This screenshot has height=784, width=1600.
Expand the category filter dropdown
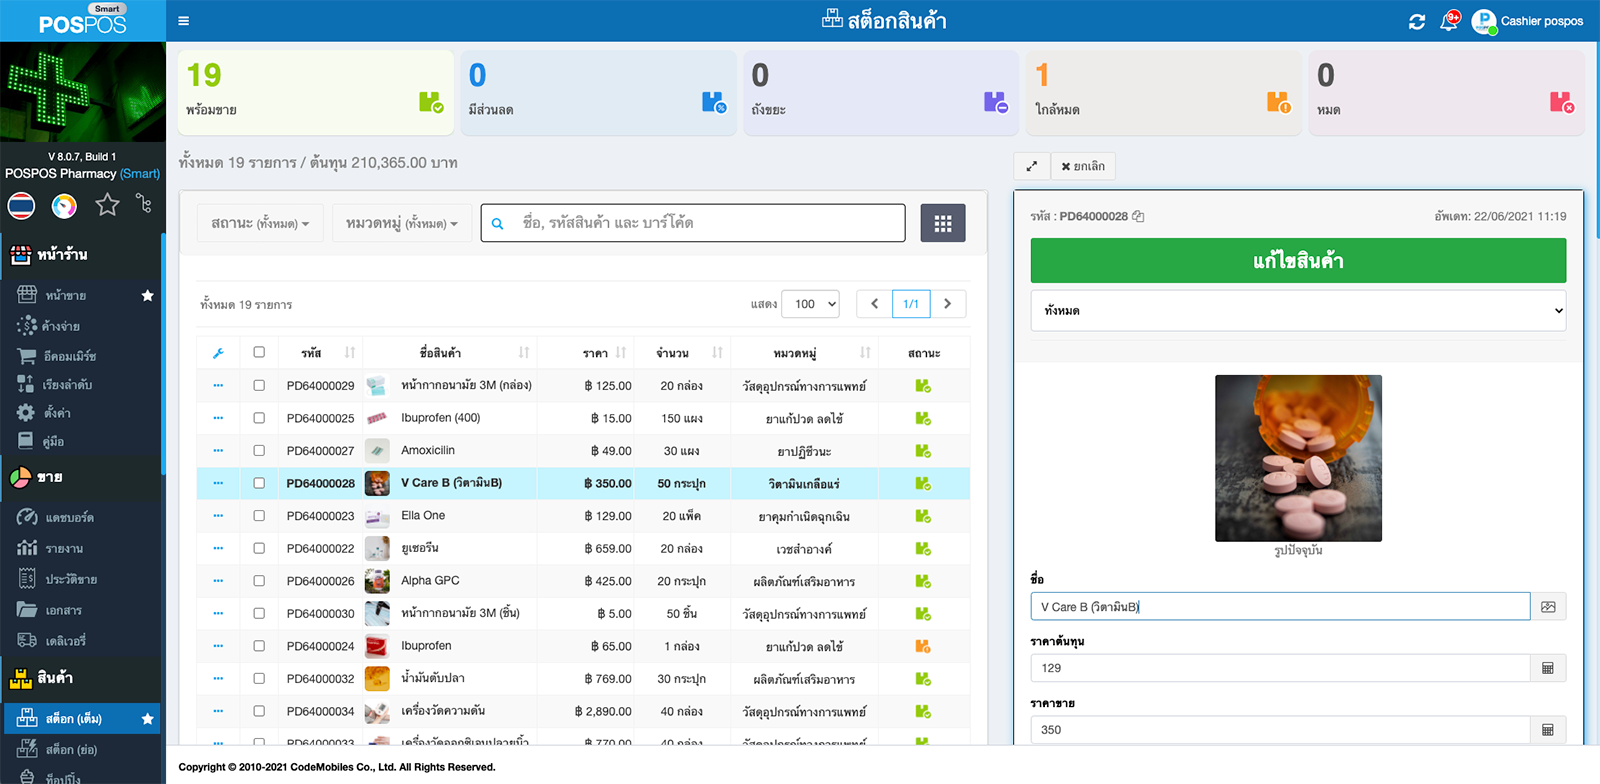click(401, 223)
